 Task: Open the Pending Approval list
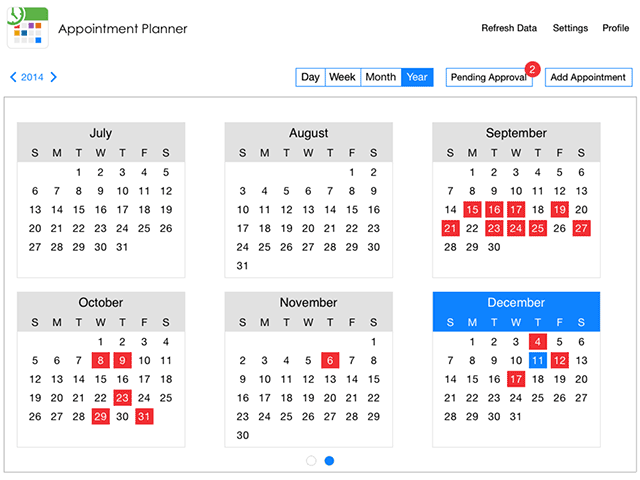click(488, 77)
